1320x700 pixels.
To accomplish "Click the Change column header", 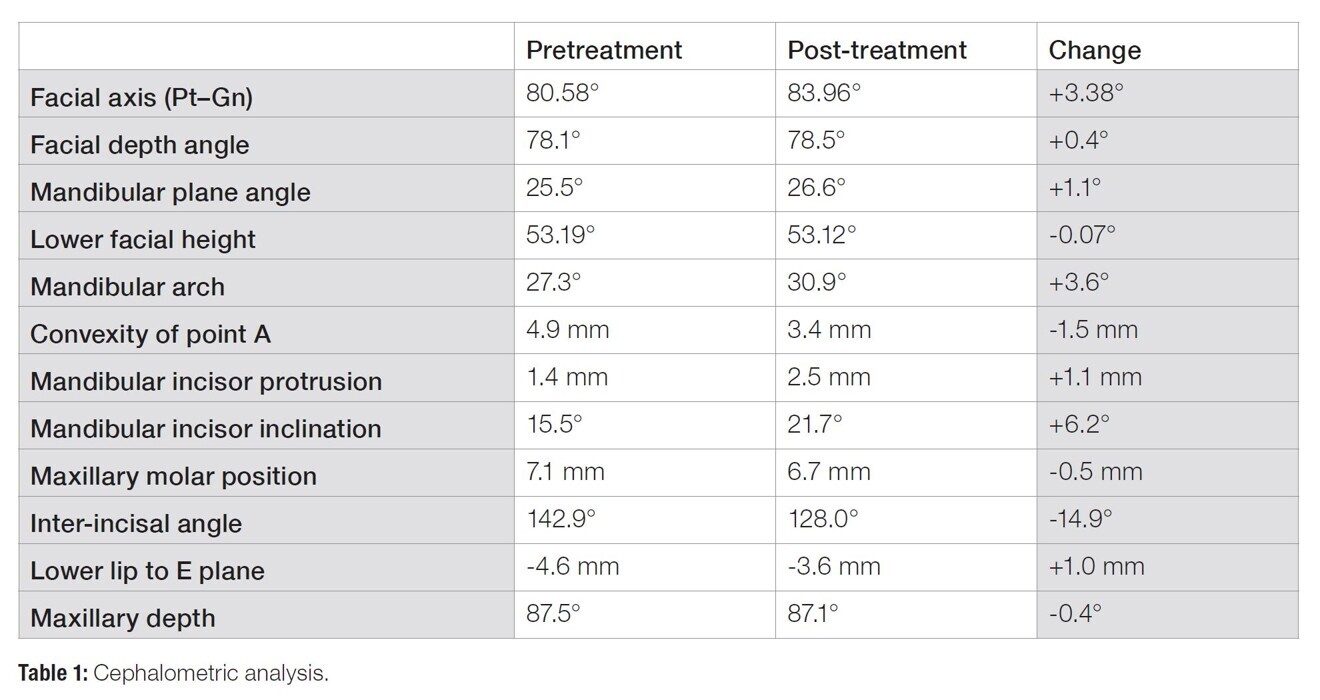I will (x=1094, y=49).
